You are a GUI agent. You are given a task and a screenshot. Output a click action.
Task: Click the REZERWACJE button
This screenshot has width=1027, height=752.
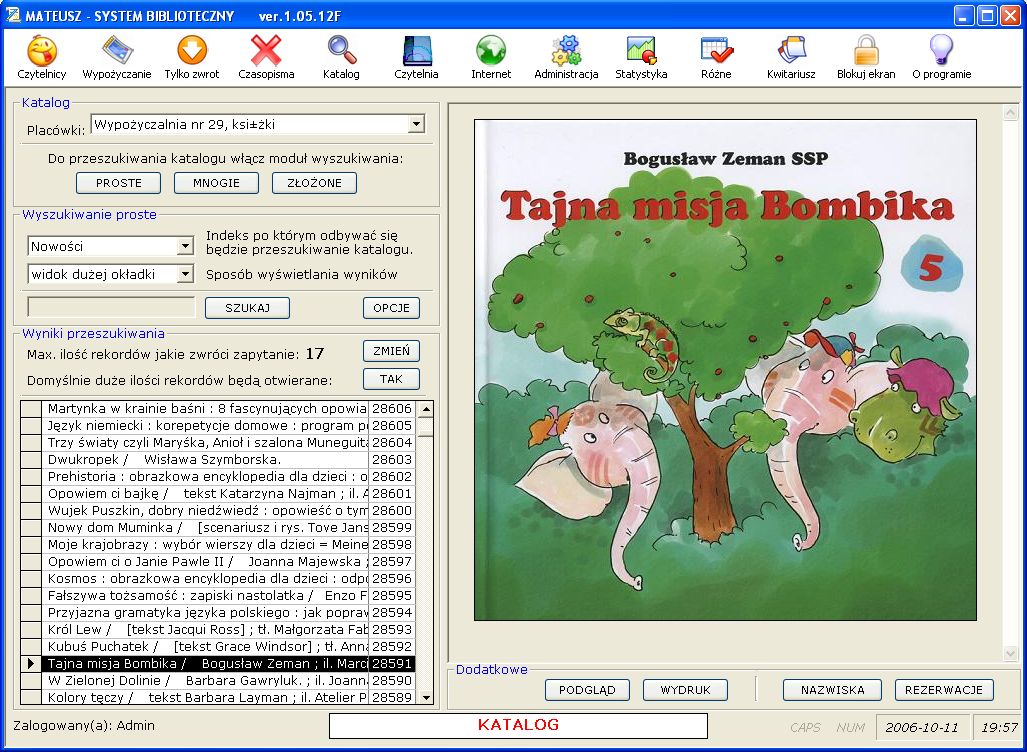944,690
